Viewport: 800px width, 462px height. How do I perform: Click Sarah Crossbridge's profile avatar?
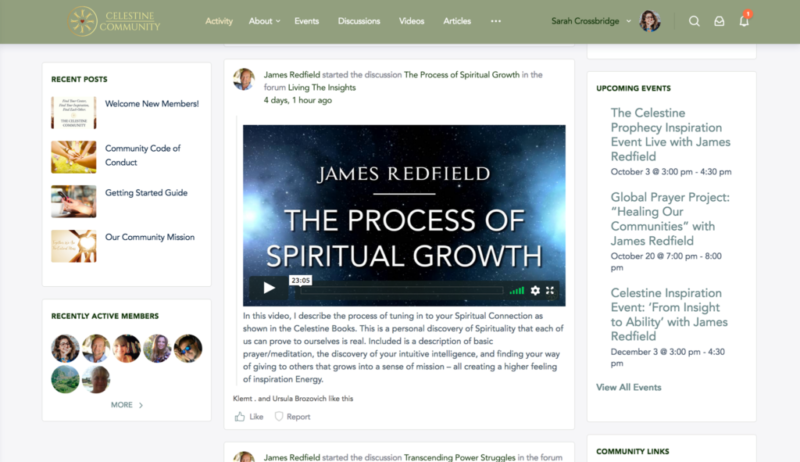pos(650,21)
